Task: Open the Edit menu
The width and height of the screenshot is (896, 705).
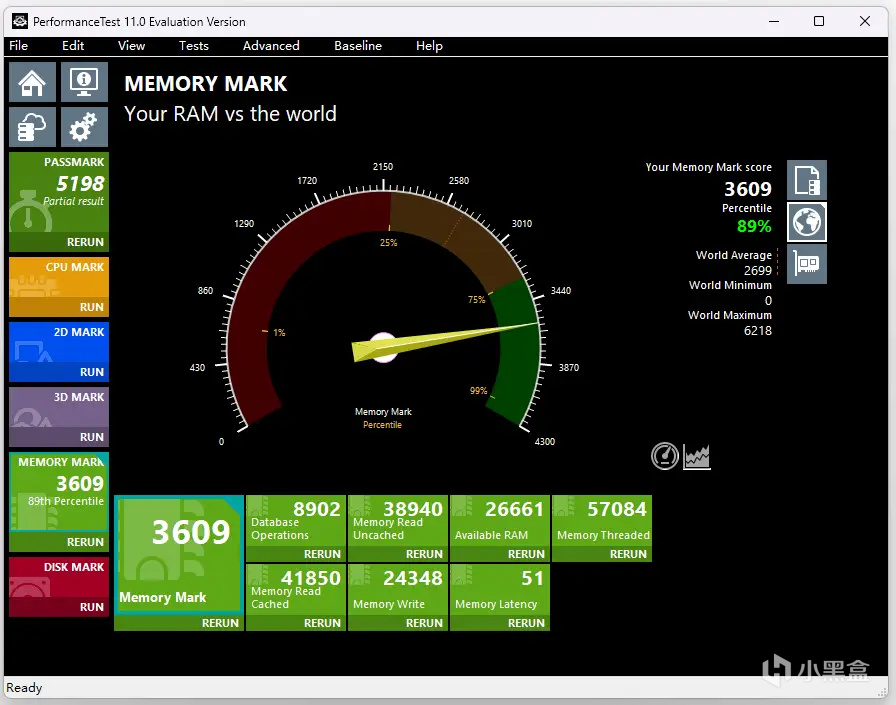Action: [73, 46]
